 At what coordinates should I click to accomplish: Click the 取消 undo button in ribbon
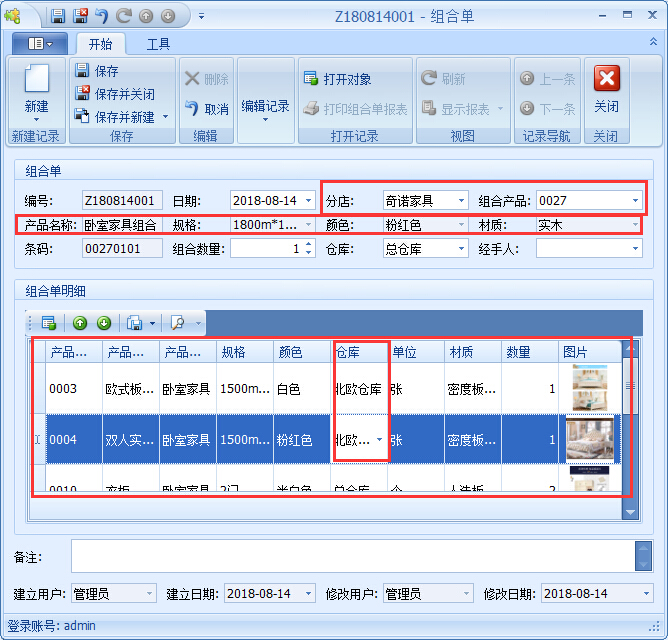(207, 109)
